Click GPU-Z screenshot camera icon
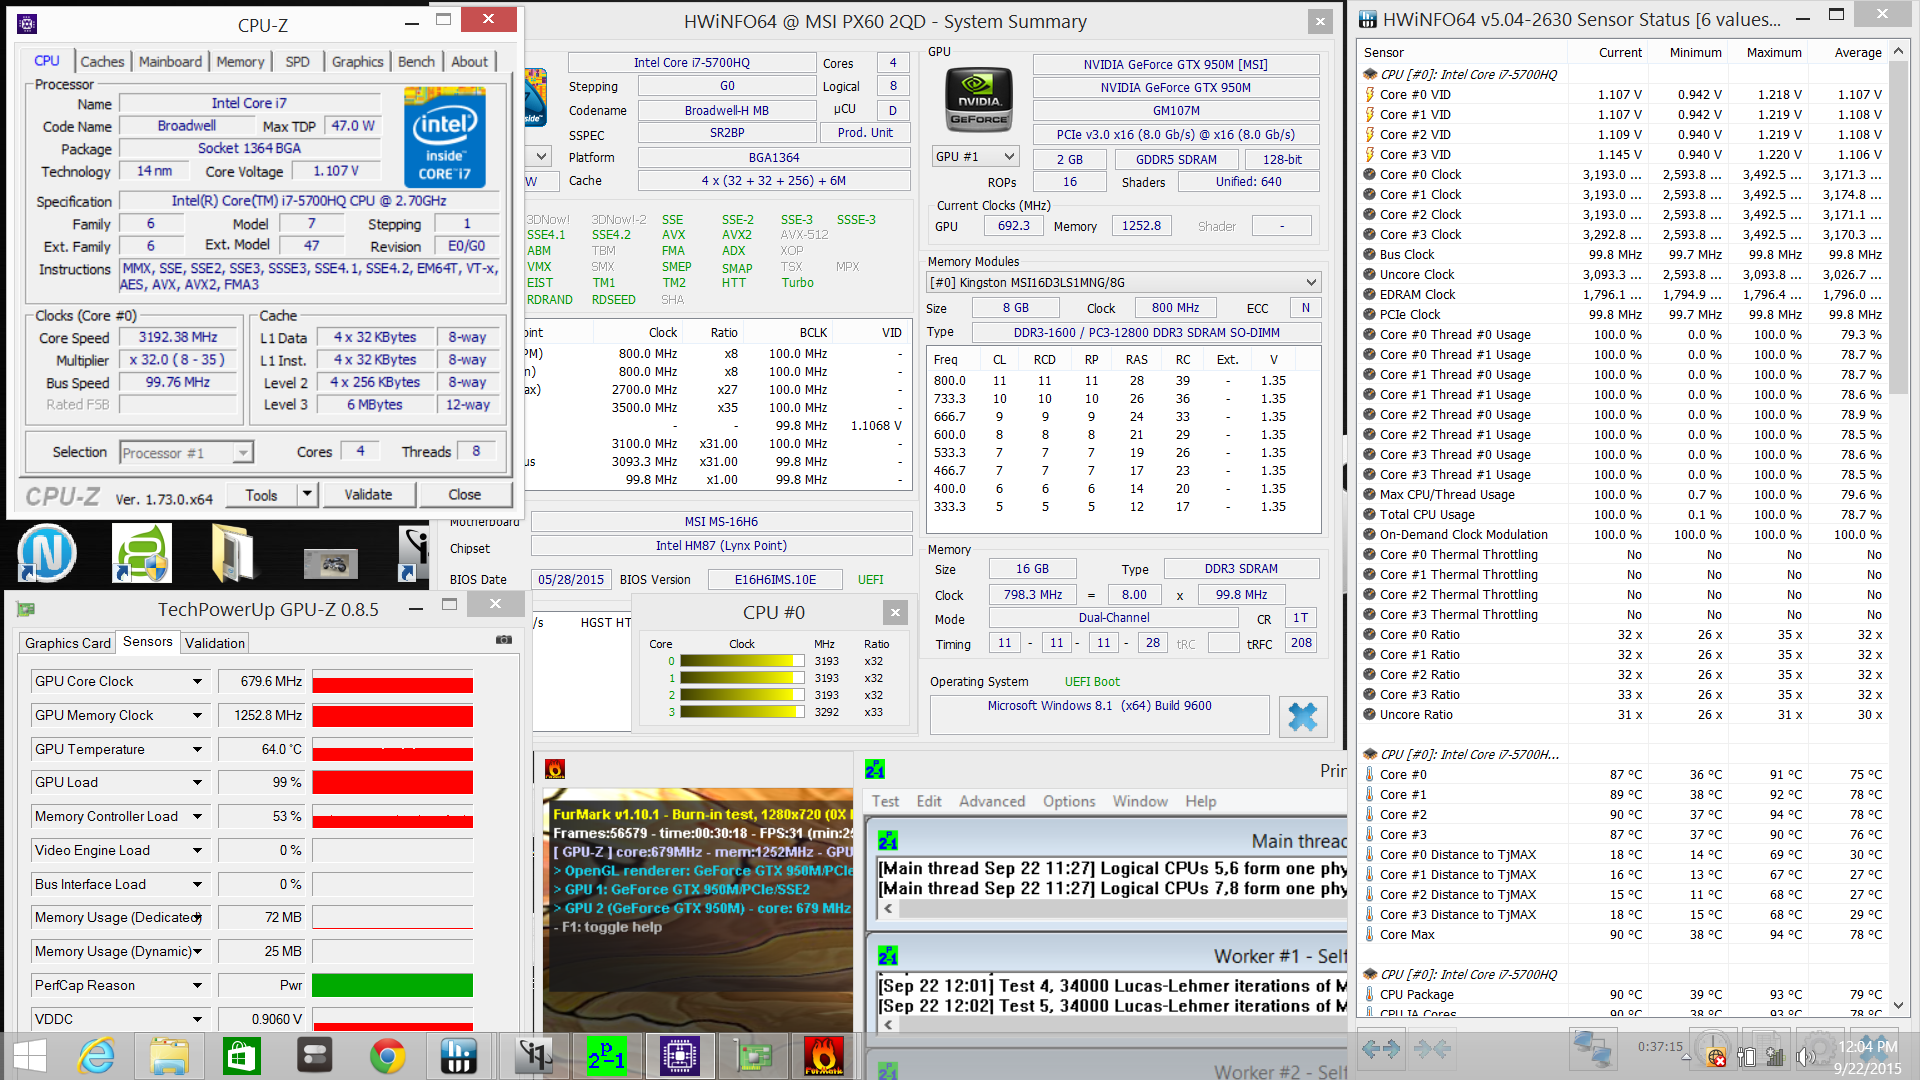1920x1080 pixels. click(x=504, y=640)
